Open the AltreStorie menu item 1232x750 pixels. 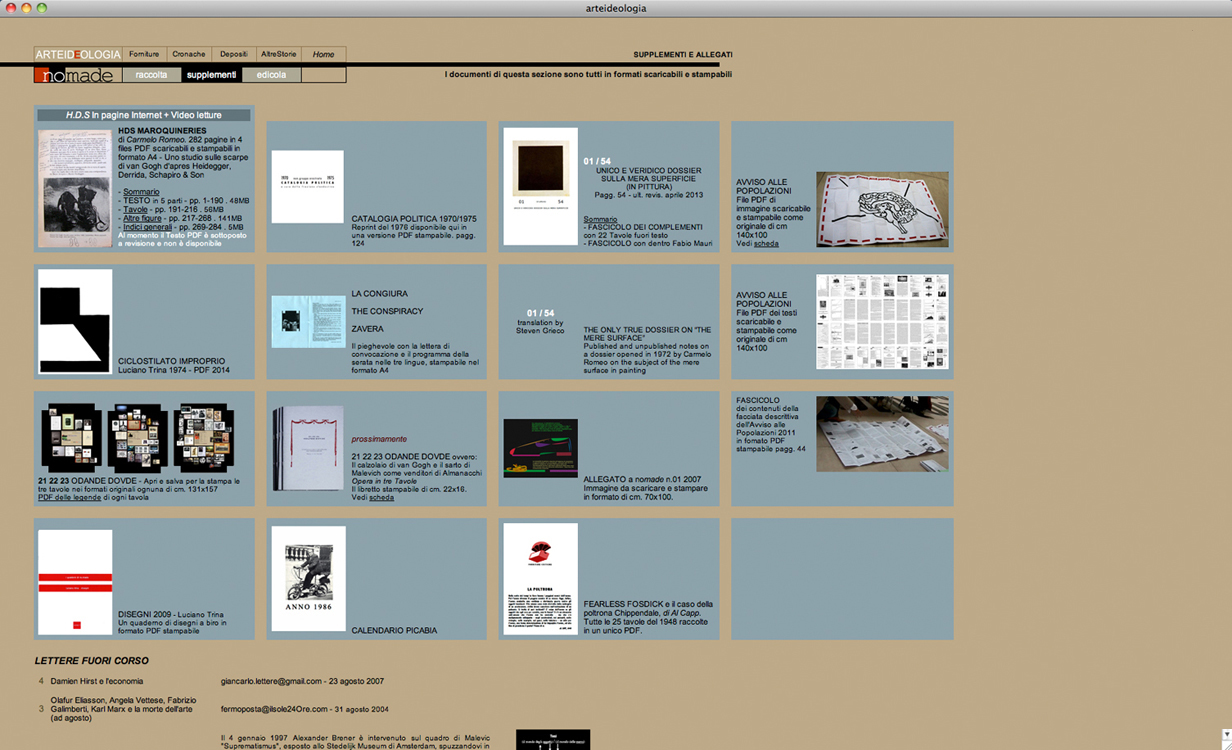(x=278, y=54)
